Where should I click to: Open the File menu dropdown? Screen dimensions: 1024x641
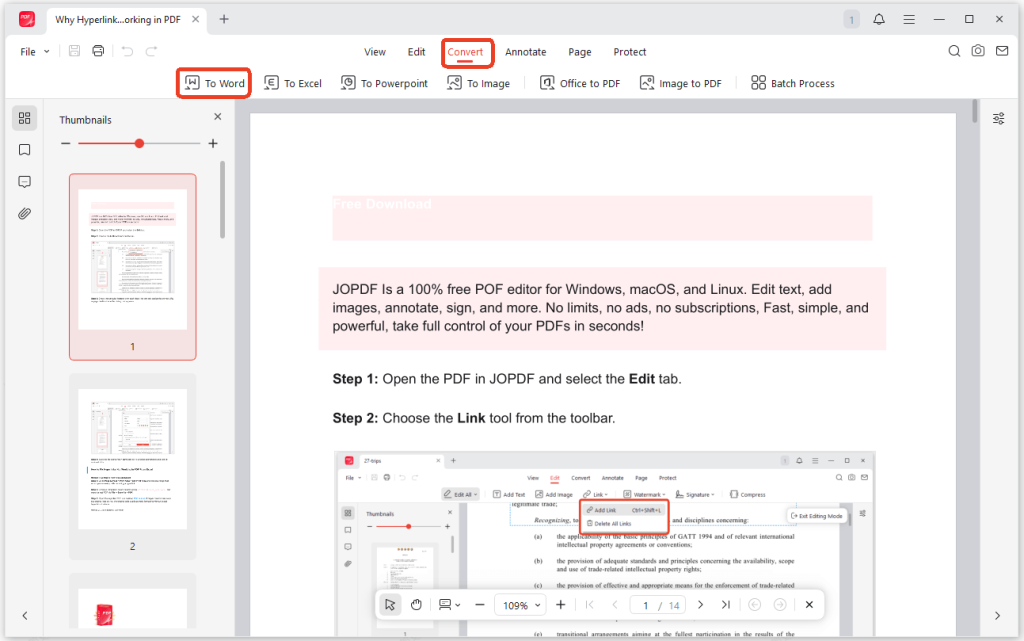click(x=35, y=52)
